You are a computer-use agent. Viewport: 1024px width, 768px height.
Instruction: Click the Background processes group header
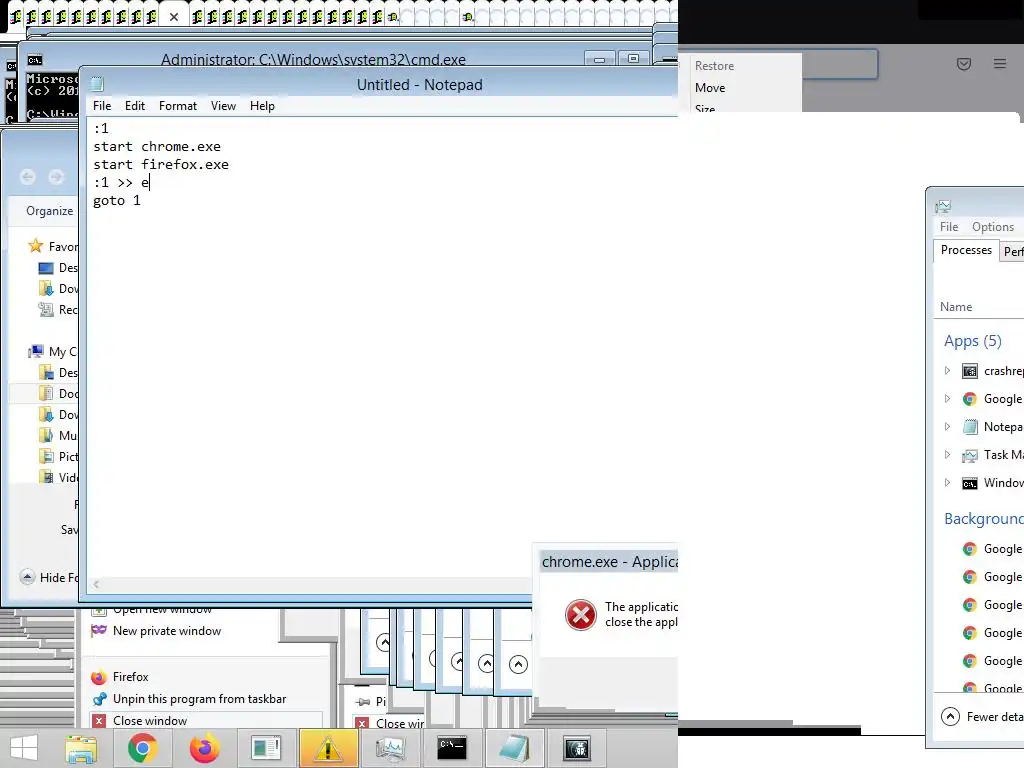click(x=984, y=519)
